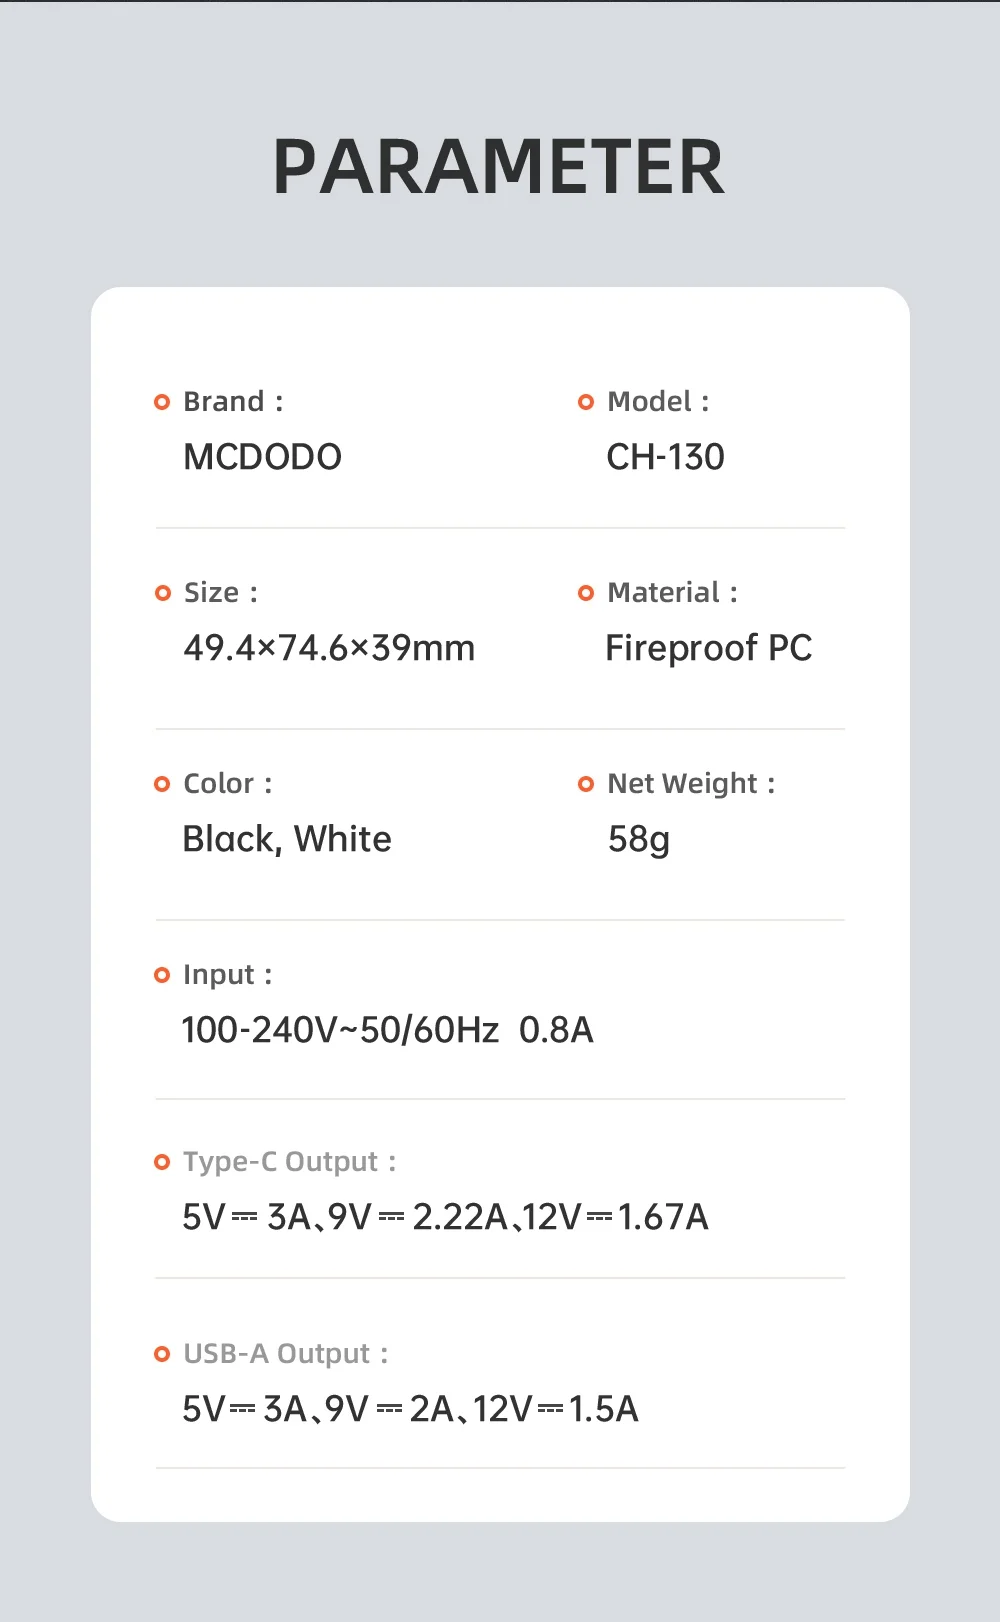Viewport: 1000px width, 1622px height.
Task: Click the orange bullet beside Color
Action: [162, 784]
